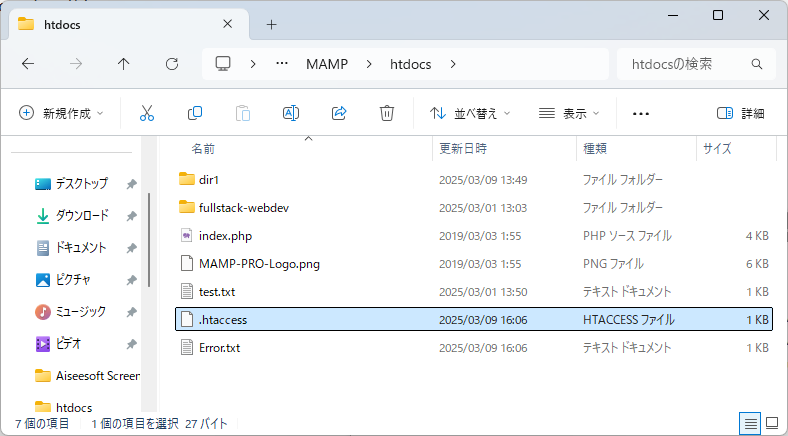Click the Error.txt document icon
The height and width of the screenshot is (436, 788).
(x=186, y=348)
